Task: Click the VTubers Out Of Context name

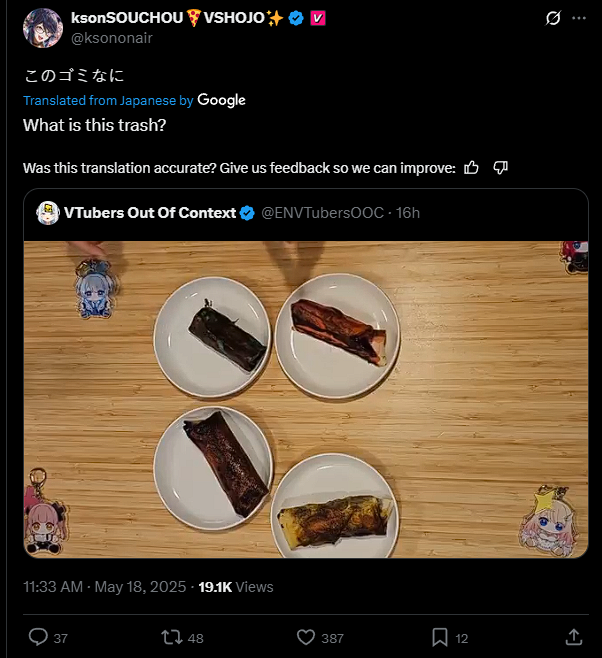Action: [x=150, y=212]
